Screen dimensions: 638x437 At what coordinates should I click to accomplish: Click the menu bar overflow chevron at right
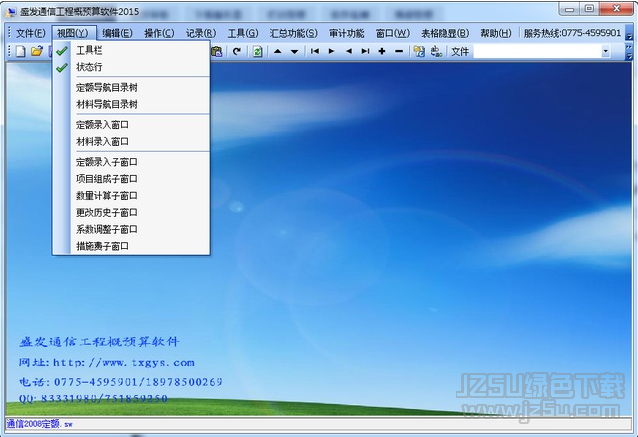click(629, 36)
